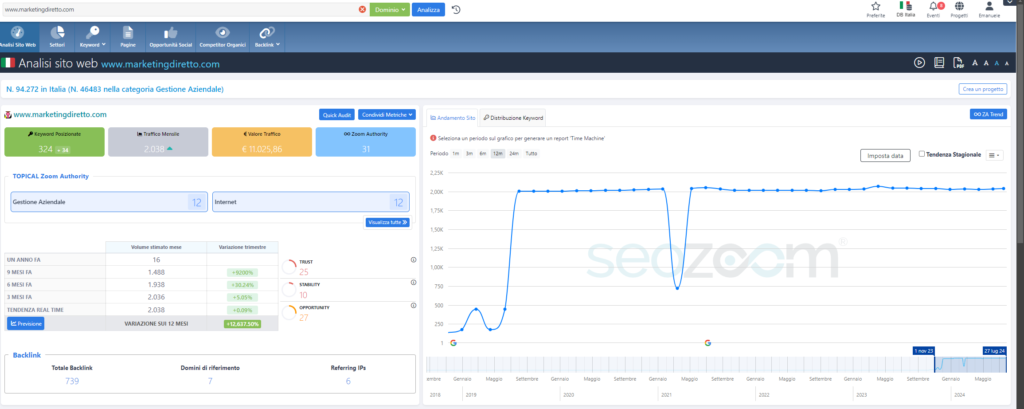Show info for the STABILITY metric
The height and width of the screenshot is (409, 1024).
pyautogui.click(x=413, y=282)
